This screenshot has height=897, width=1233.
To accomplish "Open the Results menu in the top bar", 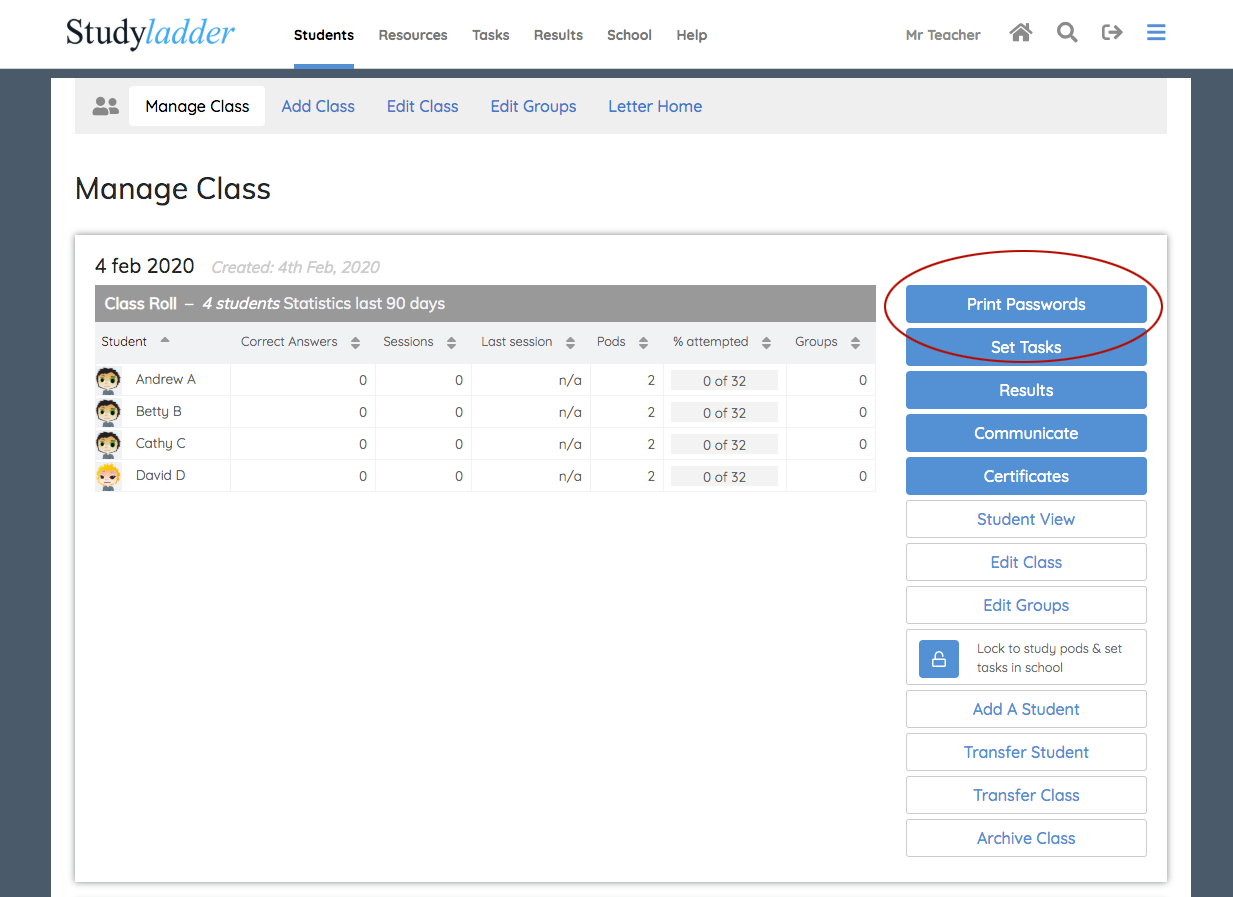I will point(558,35).
